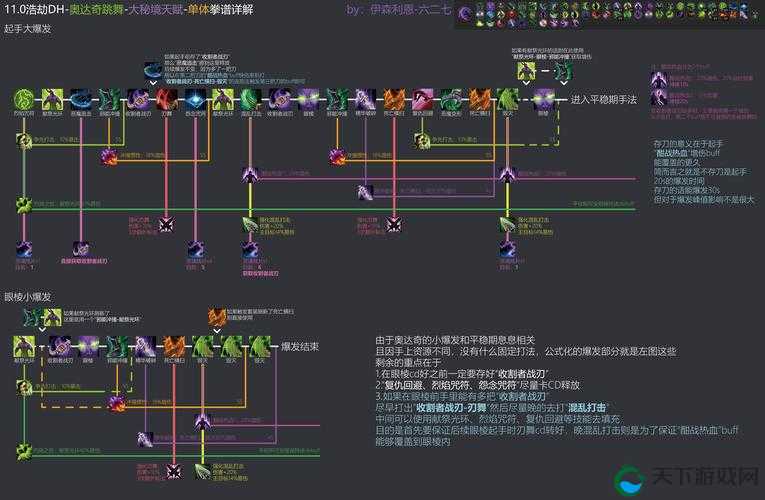Click the first 收割者战刃 icon in the opener row
This screenshot has width=765, height=500.
[x=138, y=100]
